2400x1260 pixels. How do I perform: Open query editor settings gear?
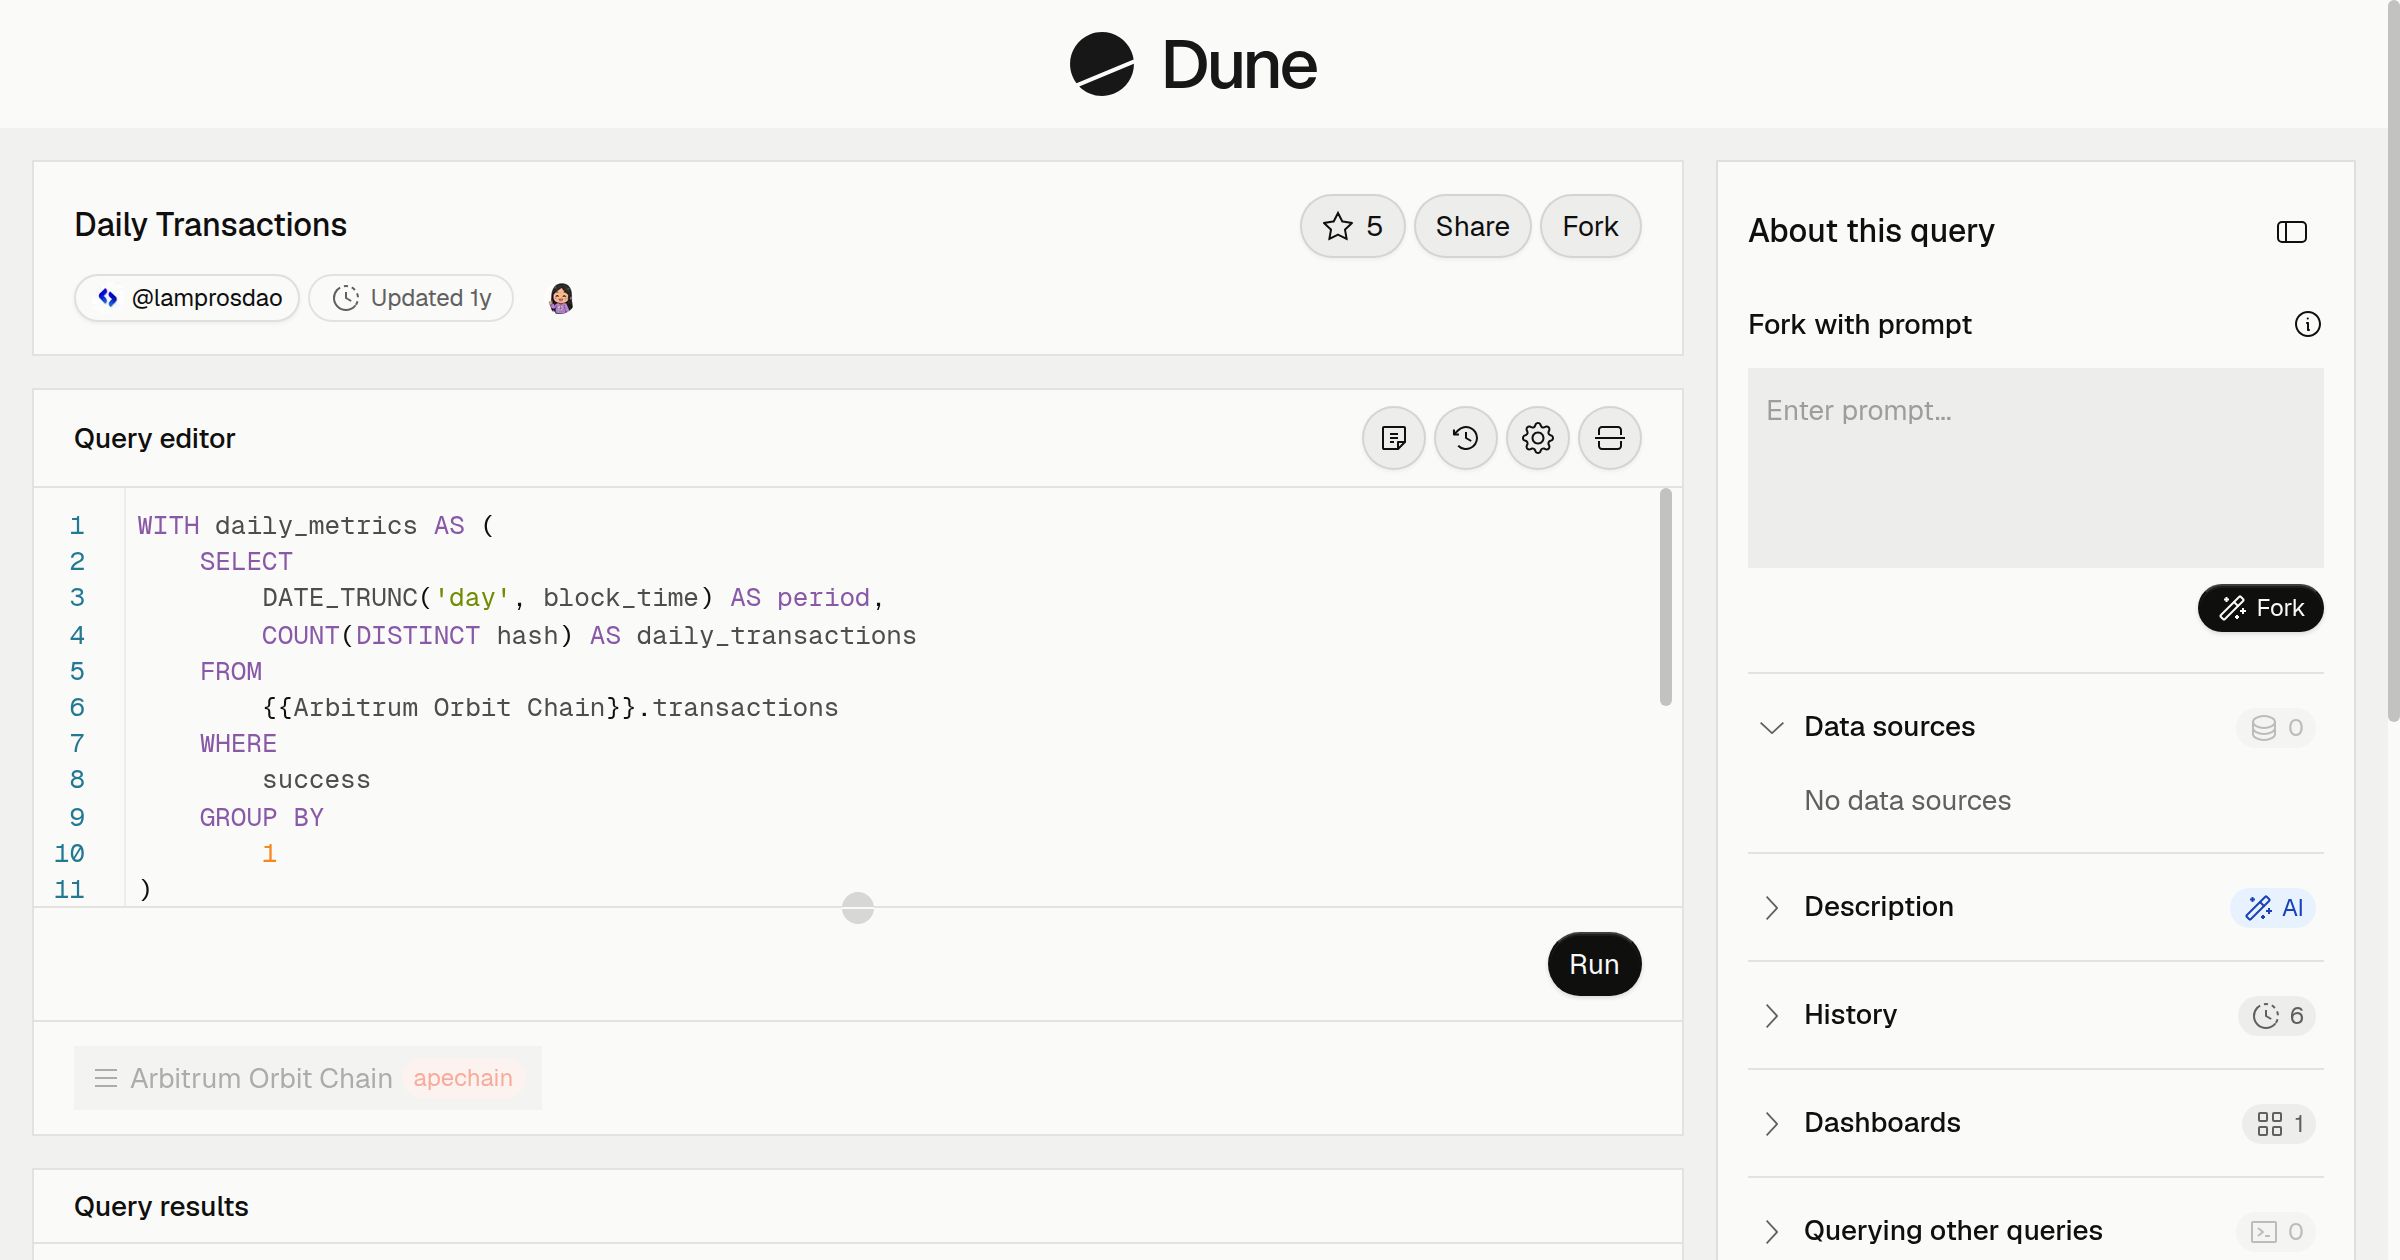(x=1537, y=438)
